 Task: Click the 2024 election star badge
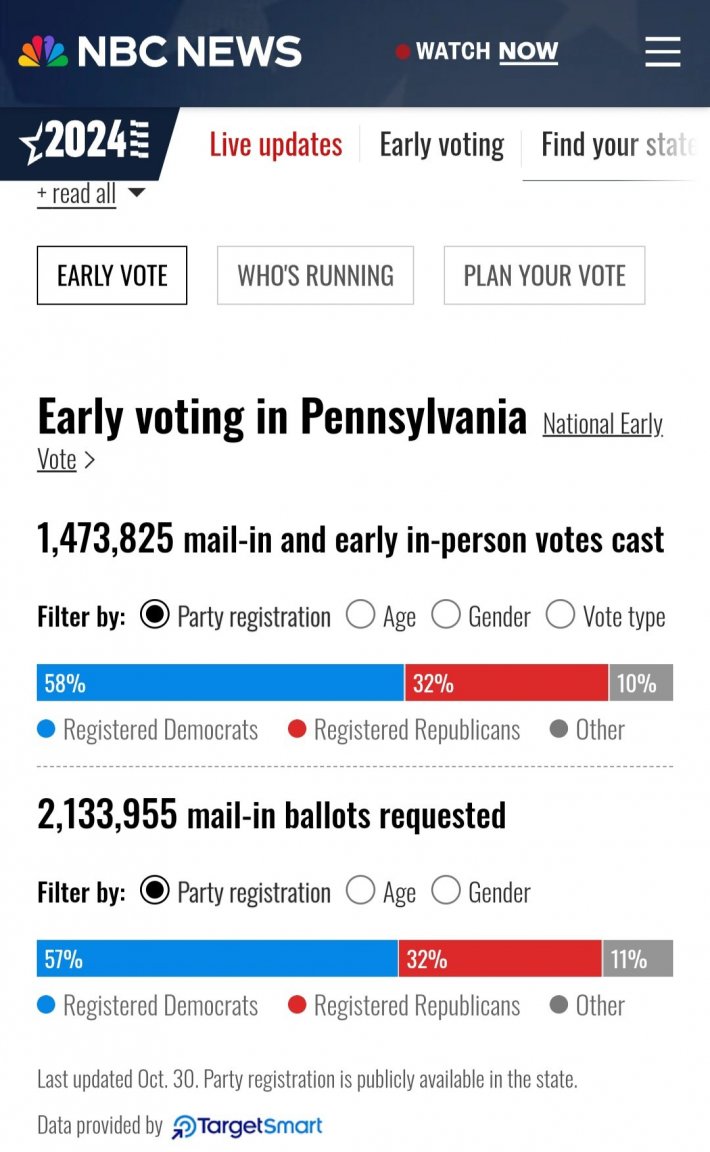coord(85,140)
